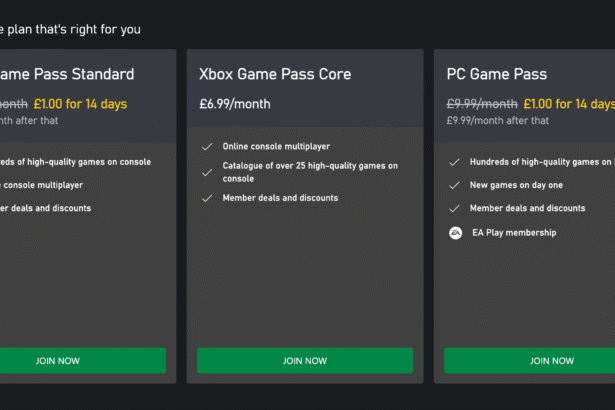Select the PC Game Pass heading
Viewport: 615px width, 410px height.
[497, 74]
